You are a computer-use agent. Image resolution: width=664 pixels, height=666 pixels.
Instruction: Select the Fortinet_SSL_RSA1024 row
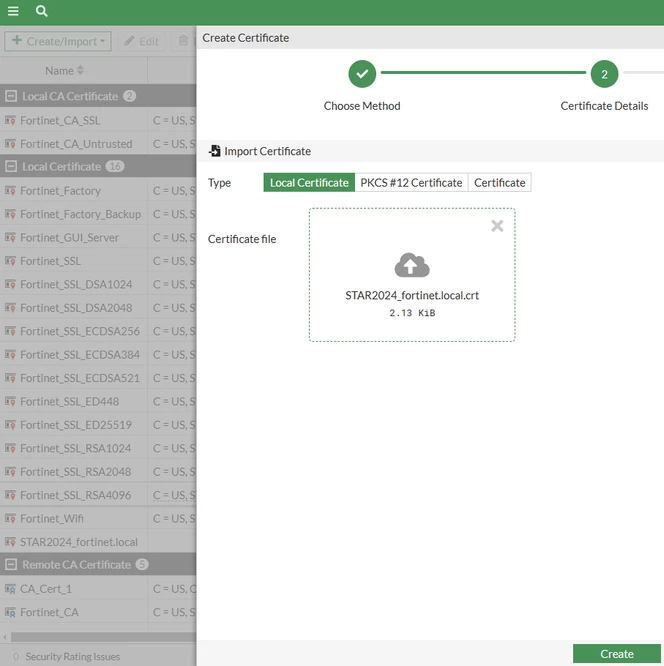click(98, 448)
